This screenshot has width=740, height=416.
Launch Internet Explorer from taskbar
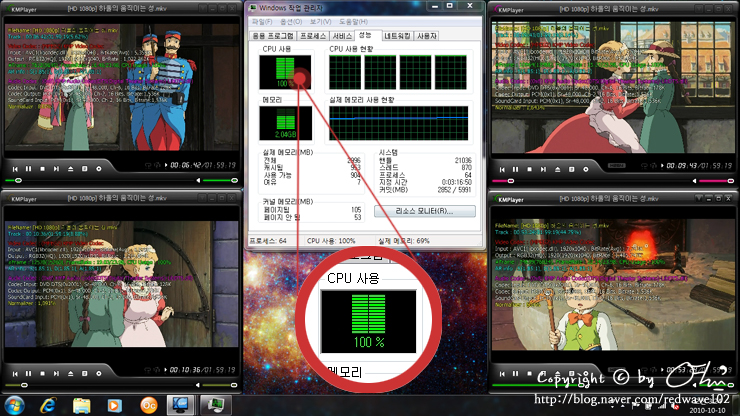[x=48, y=406]
